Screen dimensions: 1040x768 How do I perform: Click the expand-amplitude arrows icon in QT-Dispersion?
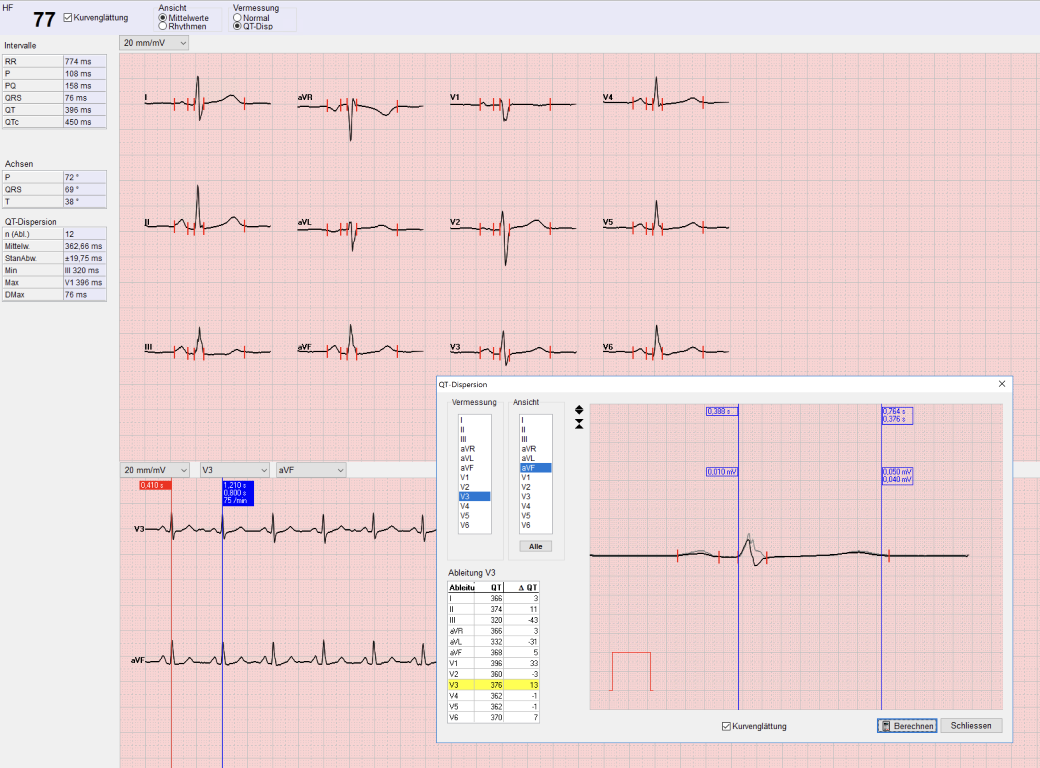pos(579,409)
